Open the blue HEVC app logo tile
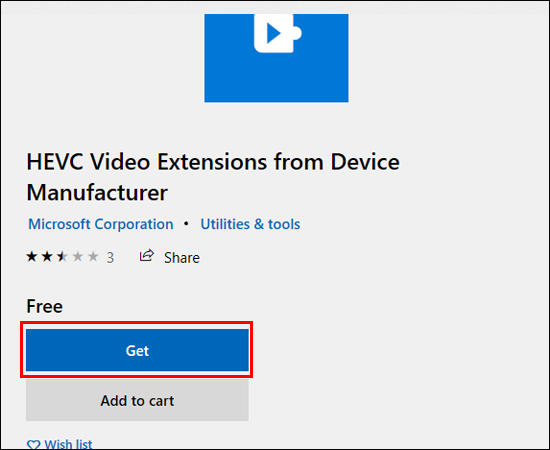The height and width of the screenshot is (450, 550). click(276, 58)
